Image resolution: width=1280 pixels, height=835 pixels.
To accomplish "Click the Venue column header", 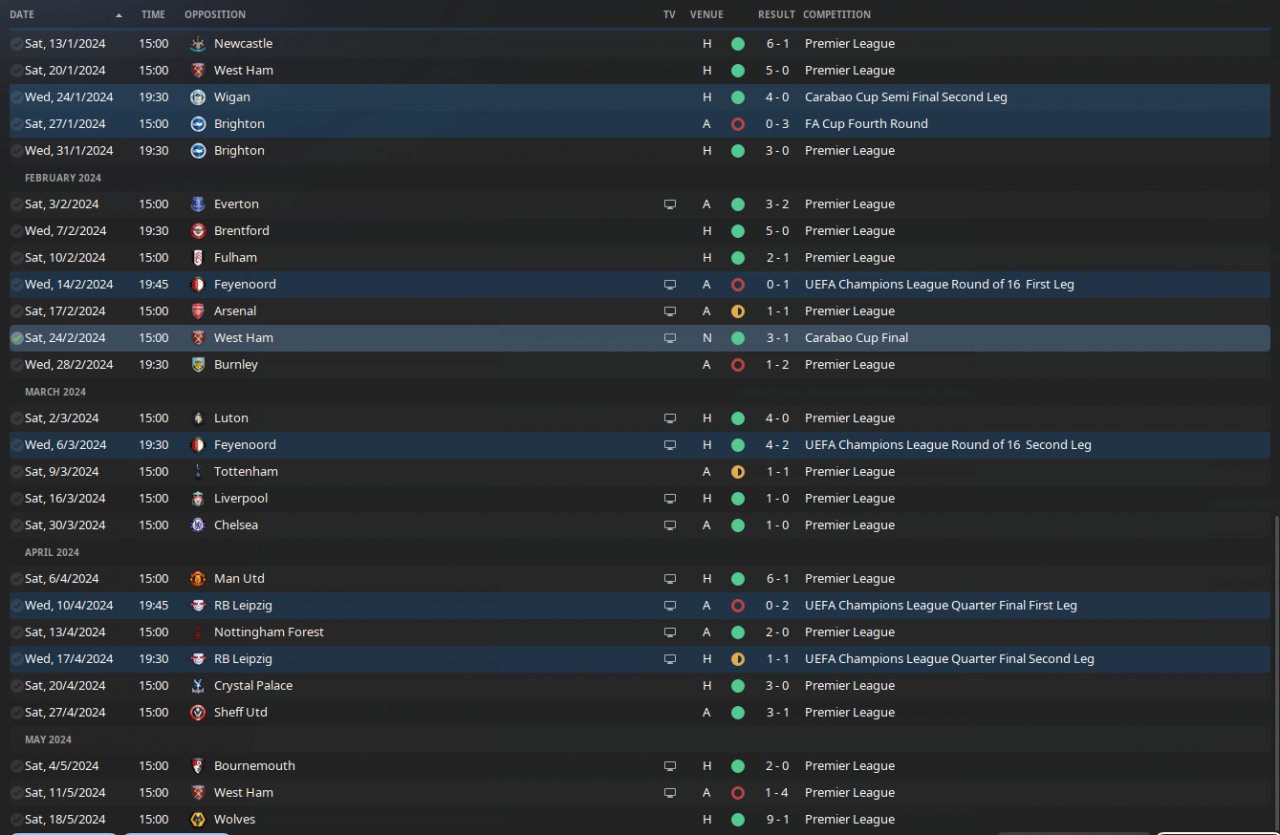I will pos(707,15).
